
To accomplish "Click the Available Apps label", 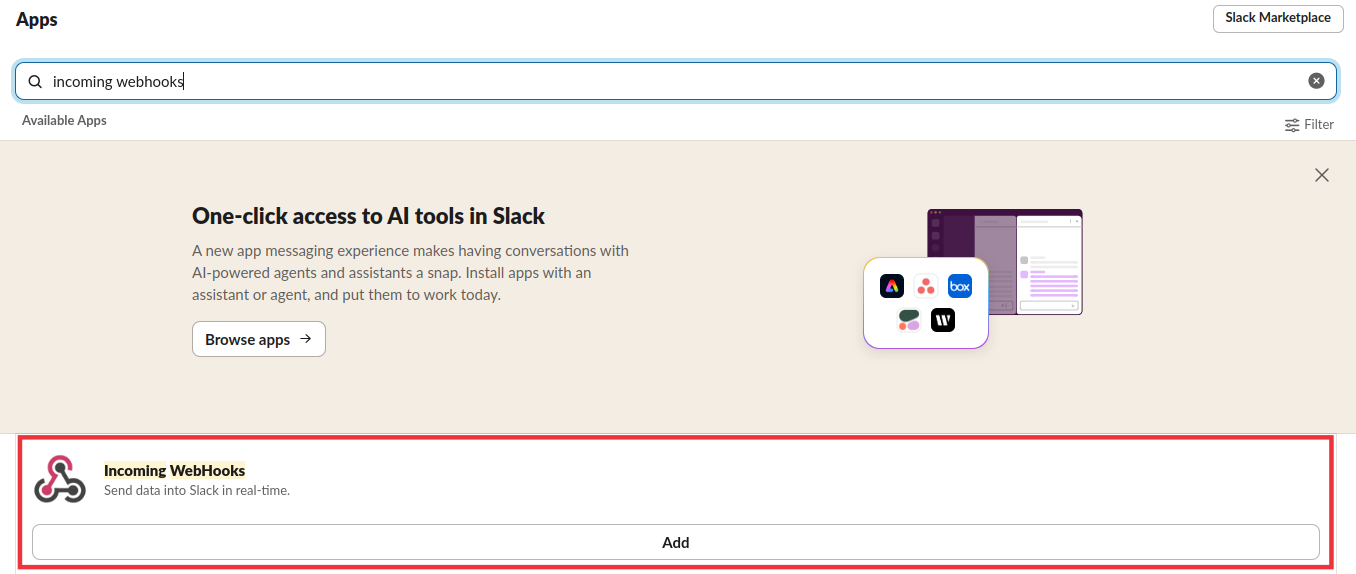I will 64,120.
